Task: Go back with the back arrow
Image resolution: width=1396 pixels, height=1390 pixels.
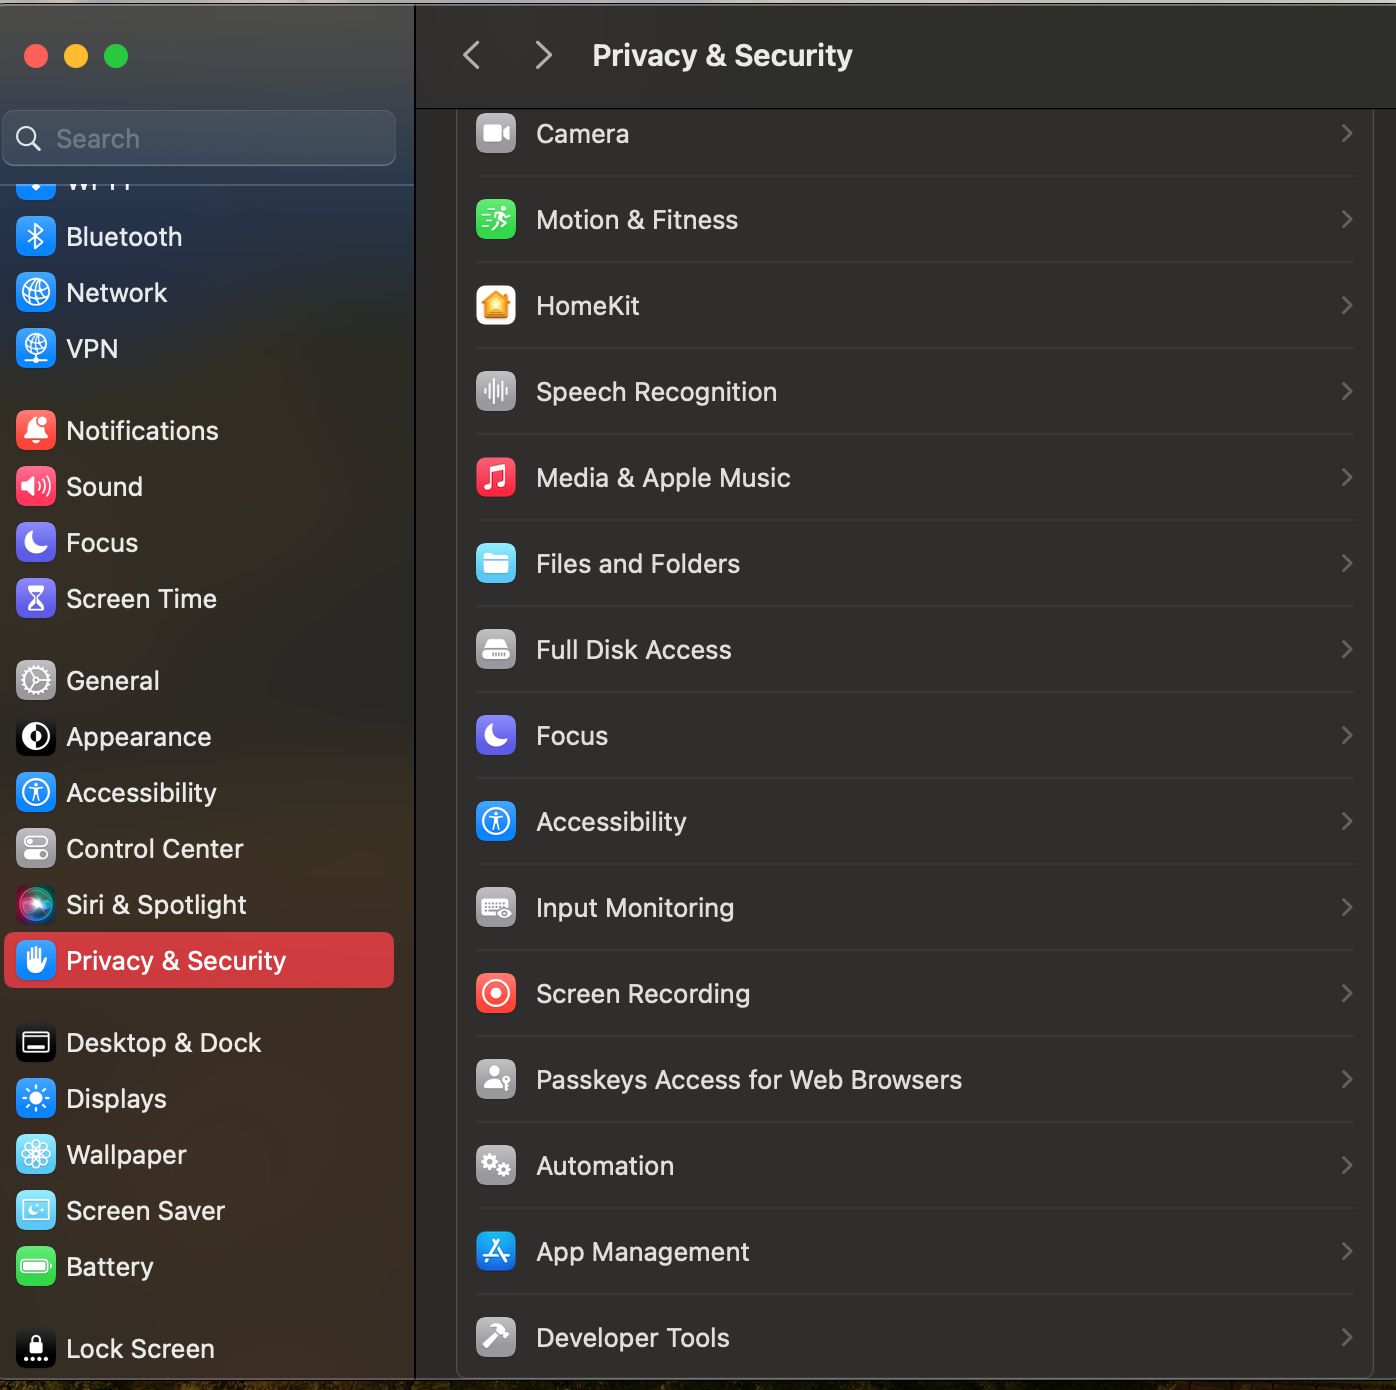Action: [472, 55]
